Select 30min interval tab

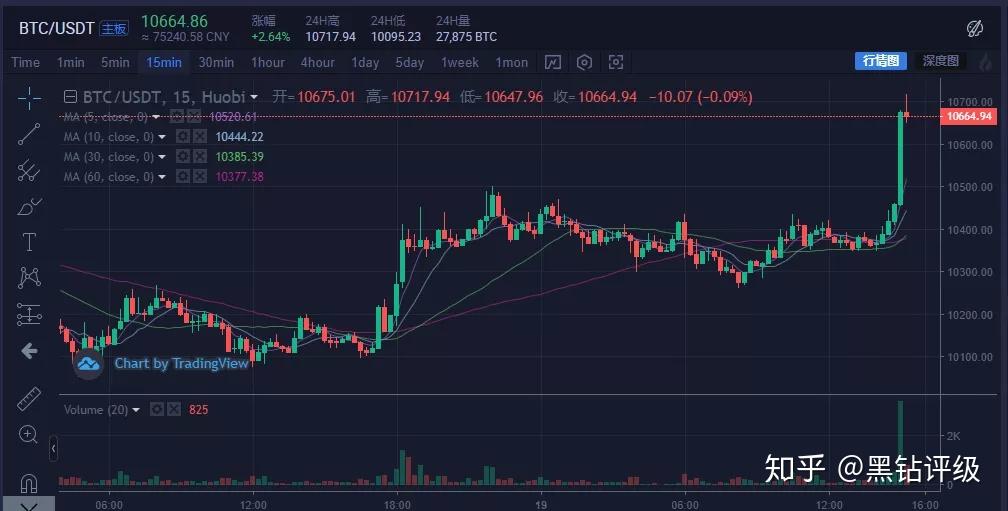click(216, 62)
